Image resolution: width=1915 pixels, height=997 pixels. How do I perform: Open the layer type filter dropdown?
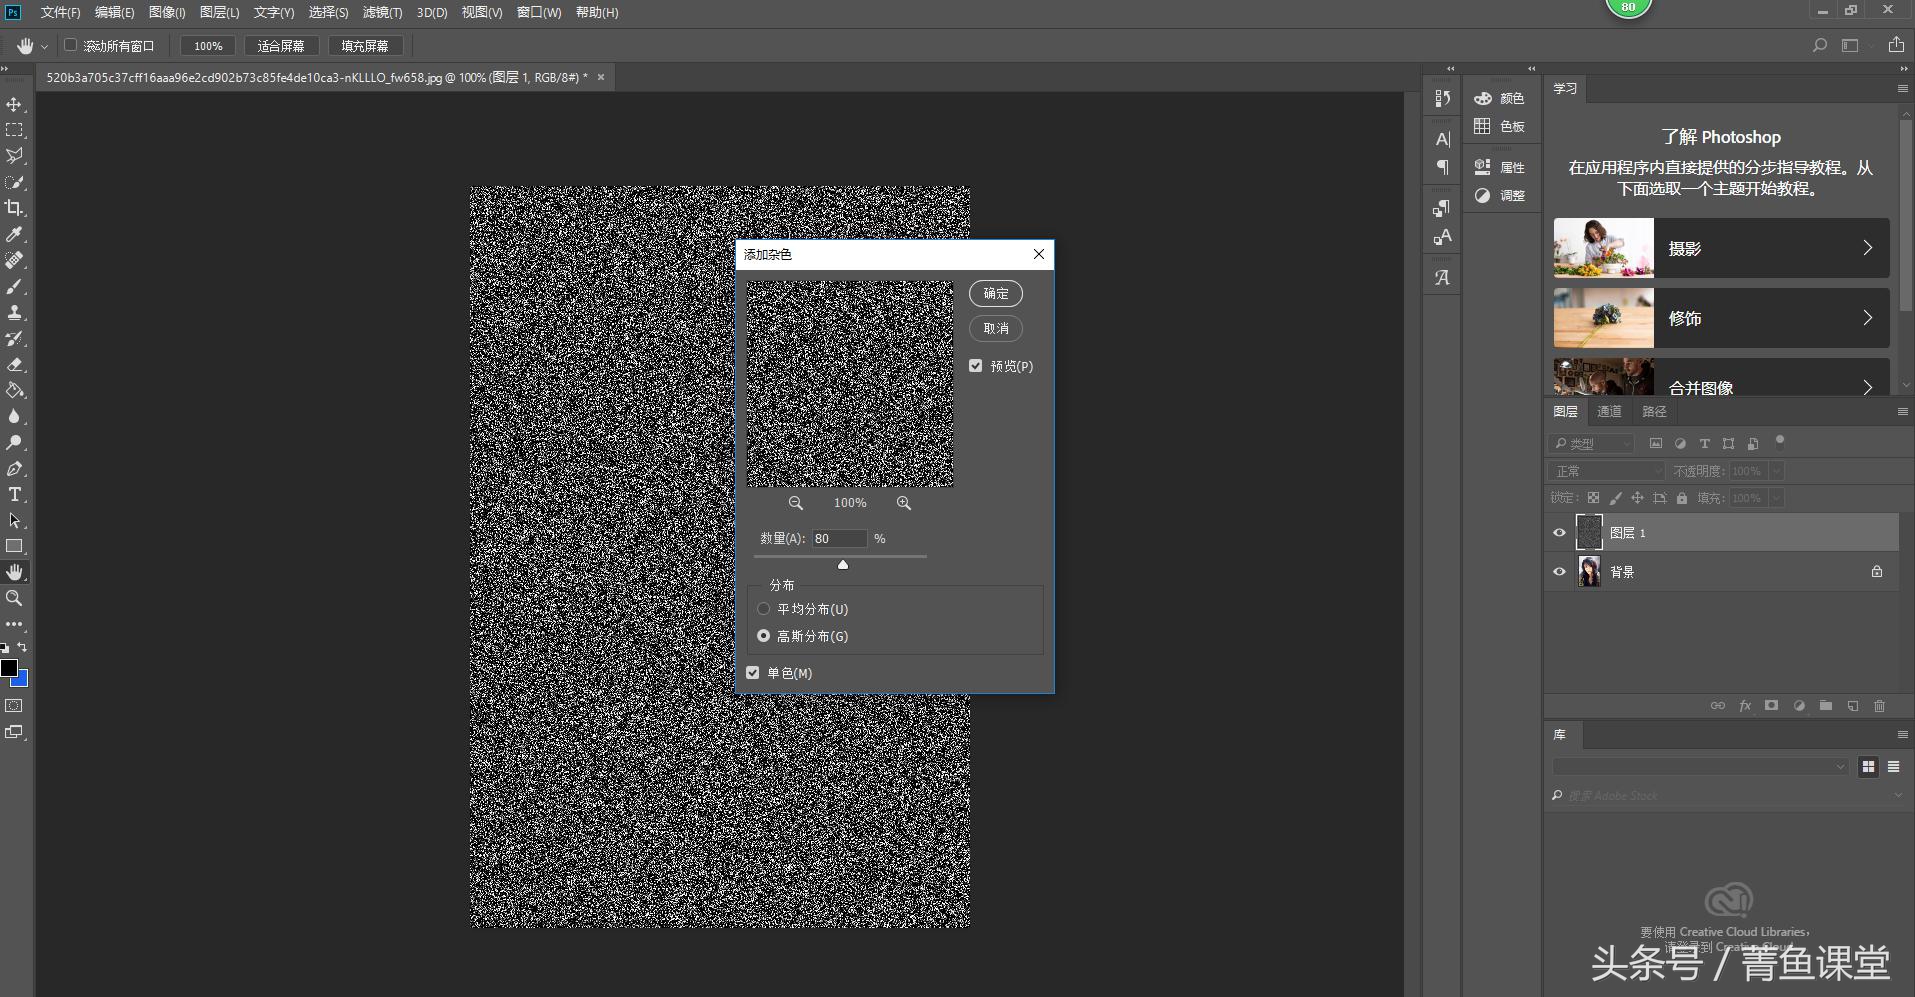[x=1590, y=444]
